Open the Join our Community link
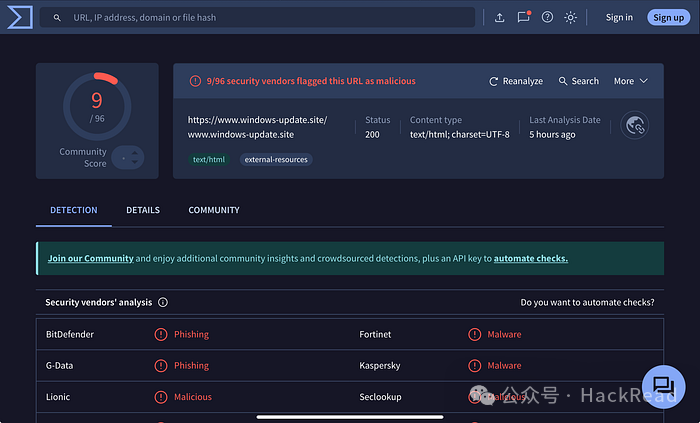Viewport: 700px width, 423px height. (91, 258)
